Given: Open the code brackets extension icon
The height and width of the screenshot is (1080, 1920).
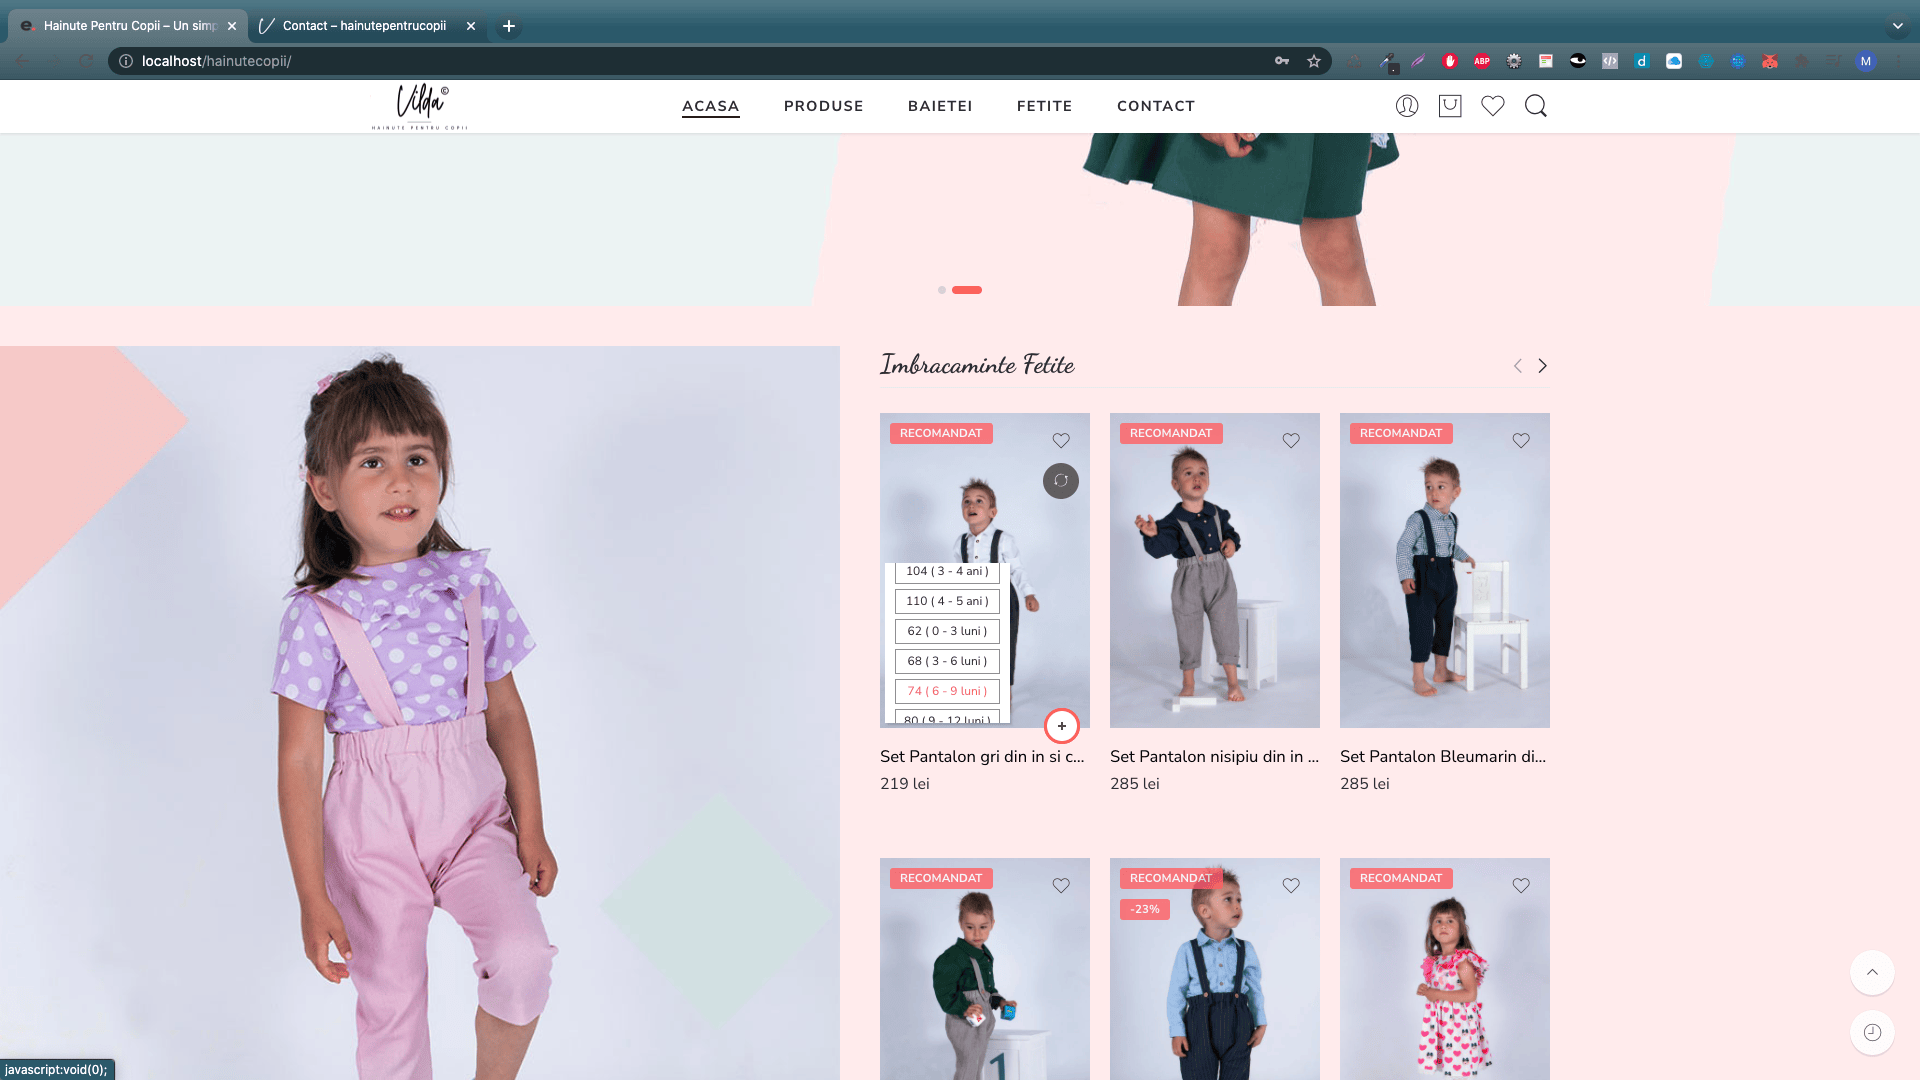Looking at the screenshot, I should [x=1610, y=61].
